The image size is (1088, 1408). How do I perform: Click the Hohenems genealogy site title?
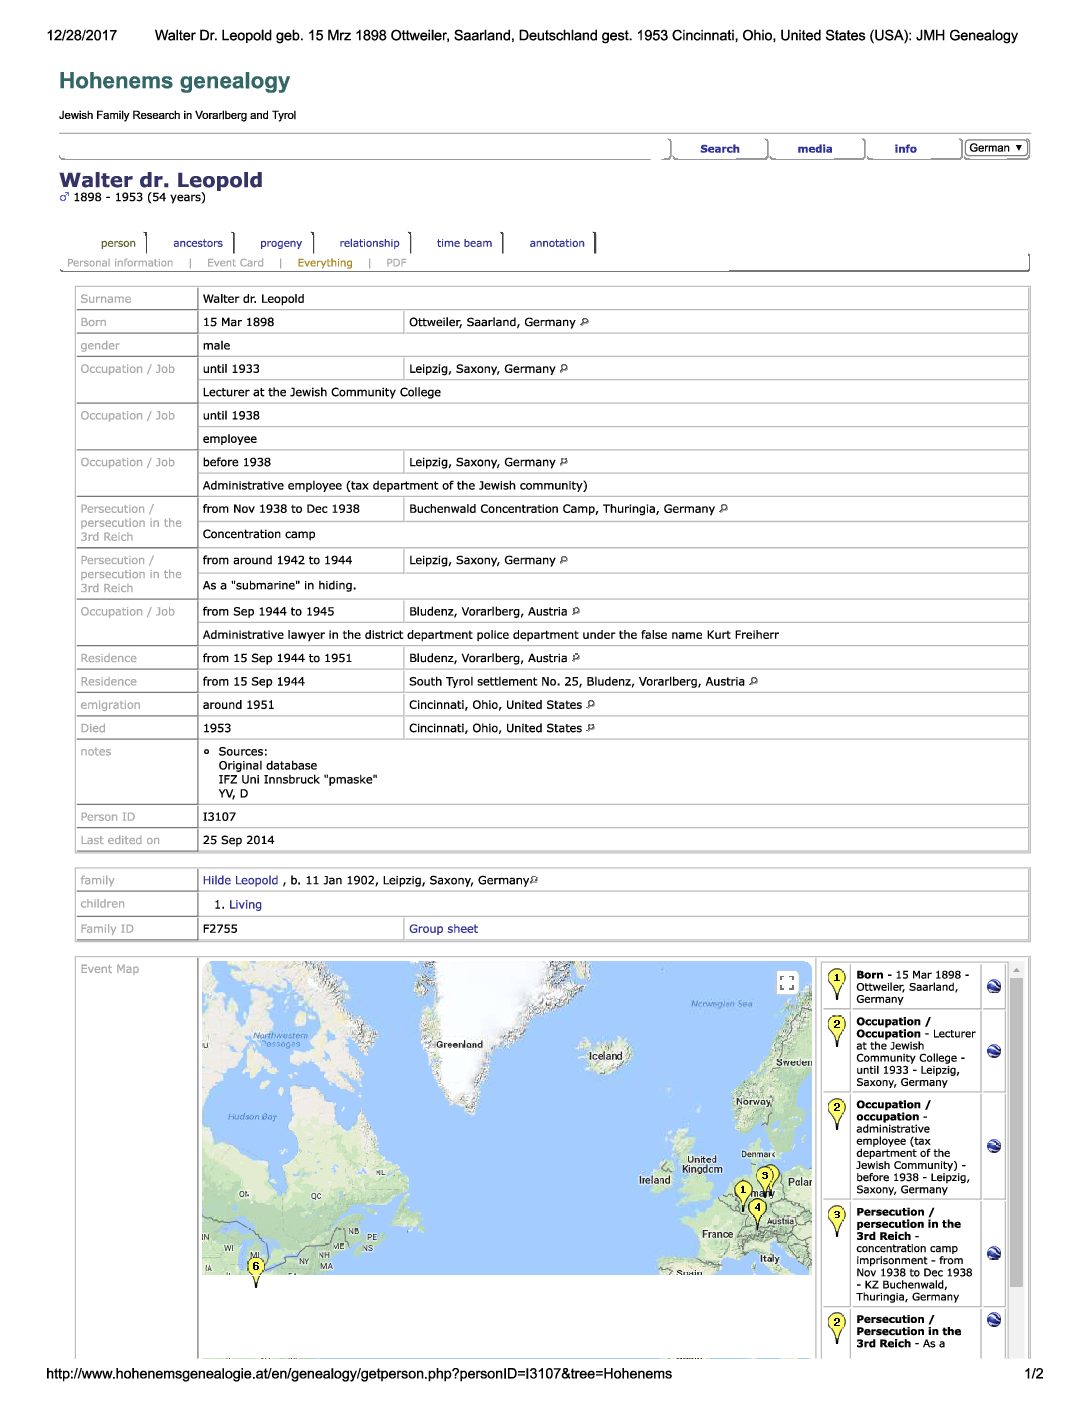174,81
